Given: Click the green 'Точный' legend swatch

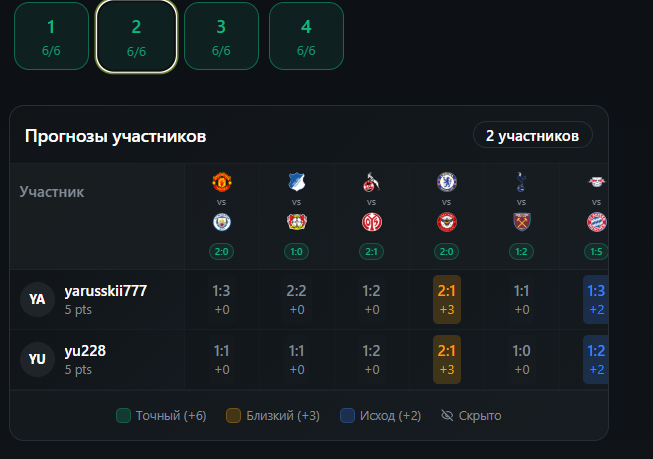Looking at the screenshot, I should pos(124,415).
